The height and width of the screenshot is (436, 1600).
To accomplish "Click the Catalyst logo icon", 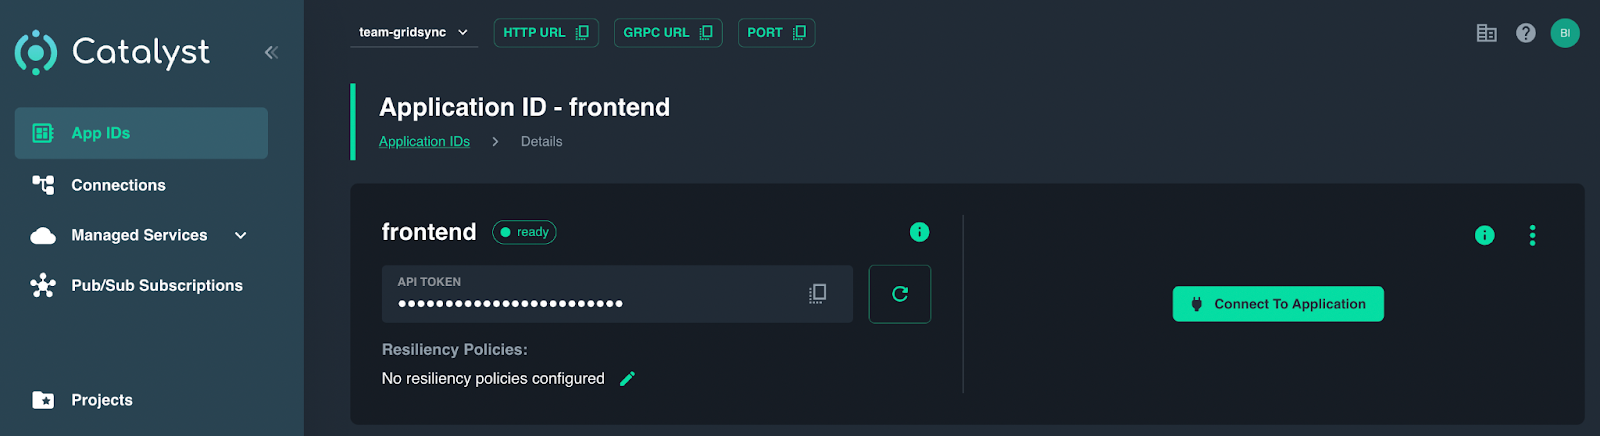I will click(36, 52).
